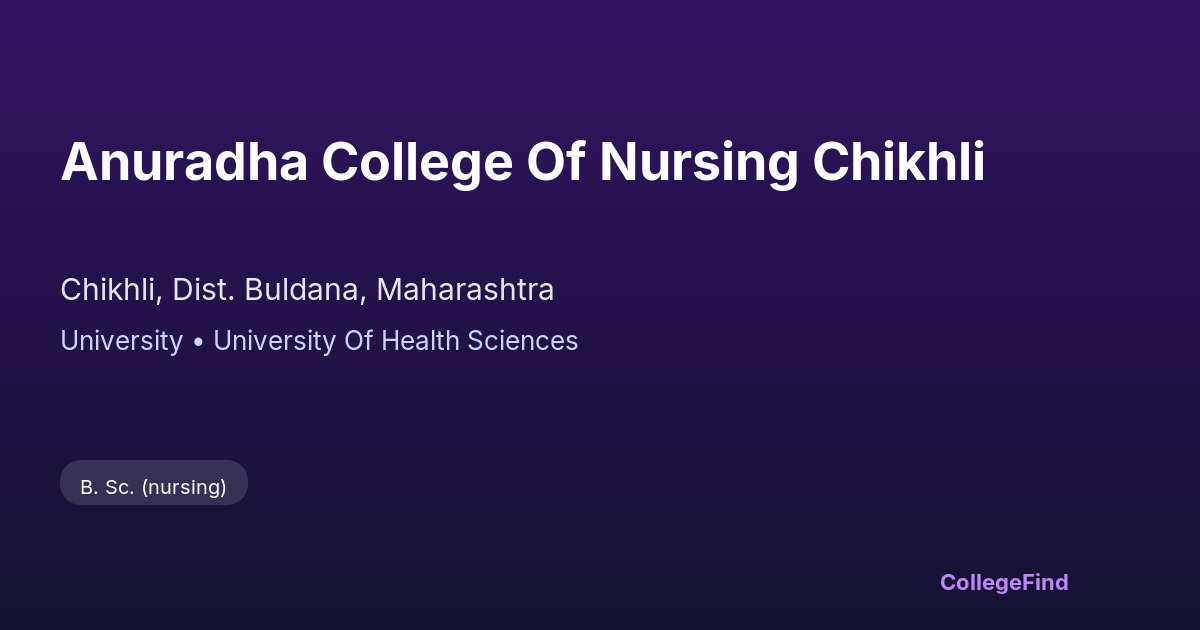Click "B. Sc." inside the course pill
The height and width of the screenshot is (630, 1200).
point(107,487)
